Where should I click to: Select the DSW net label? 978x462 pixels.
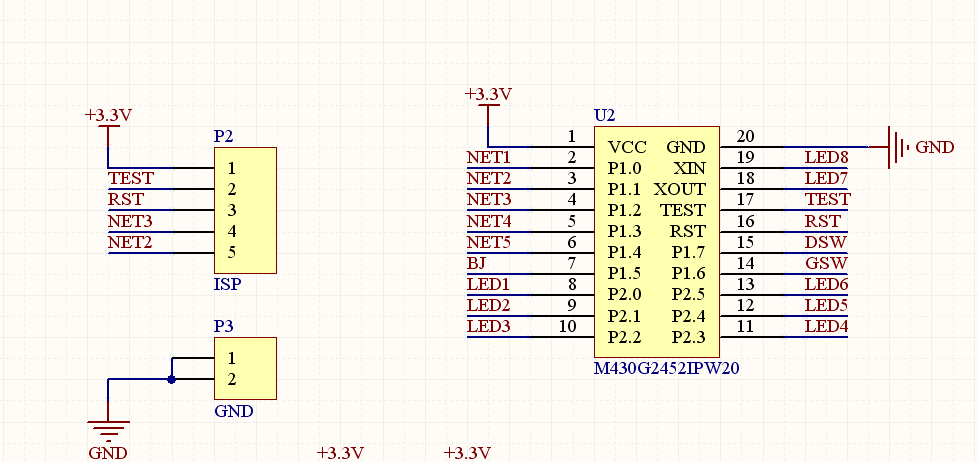tap(826, 242)
